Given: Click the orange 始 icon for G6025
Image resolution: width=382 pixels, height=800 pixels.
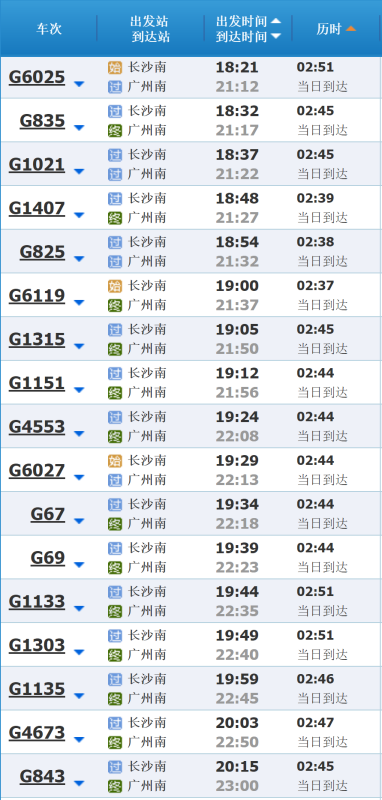Looking at the screenshot, I should [x=115, y=68].
